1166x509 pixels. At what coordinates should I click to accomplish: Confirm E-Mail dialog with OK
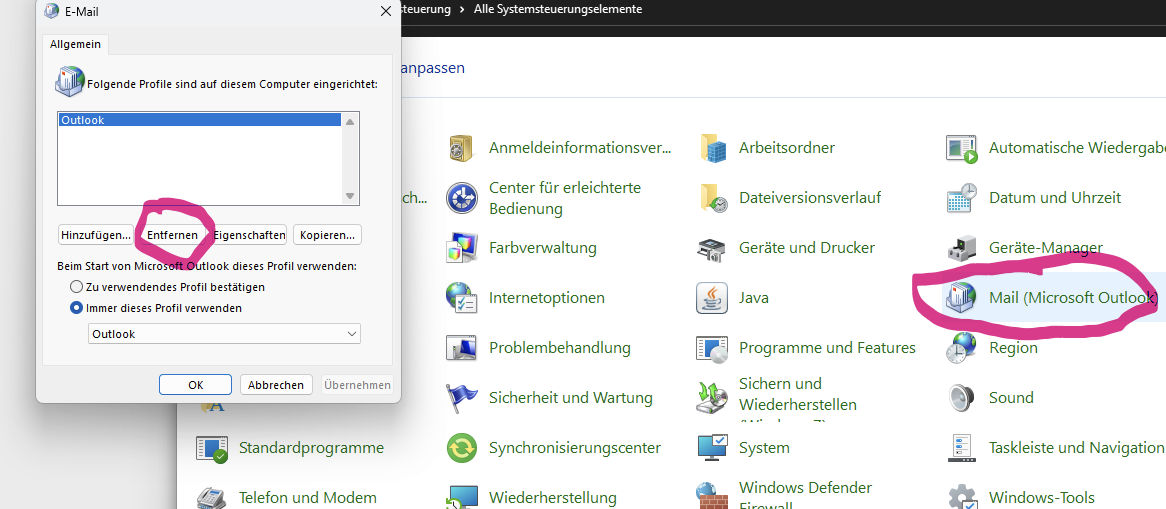click(x=196, y=385)
